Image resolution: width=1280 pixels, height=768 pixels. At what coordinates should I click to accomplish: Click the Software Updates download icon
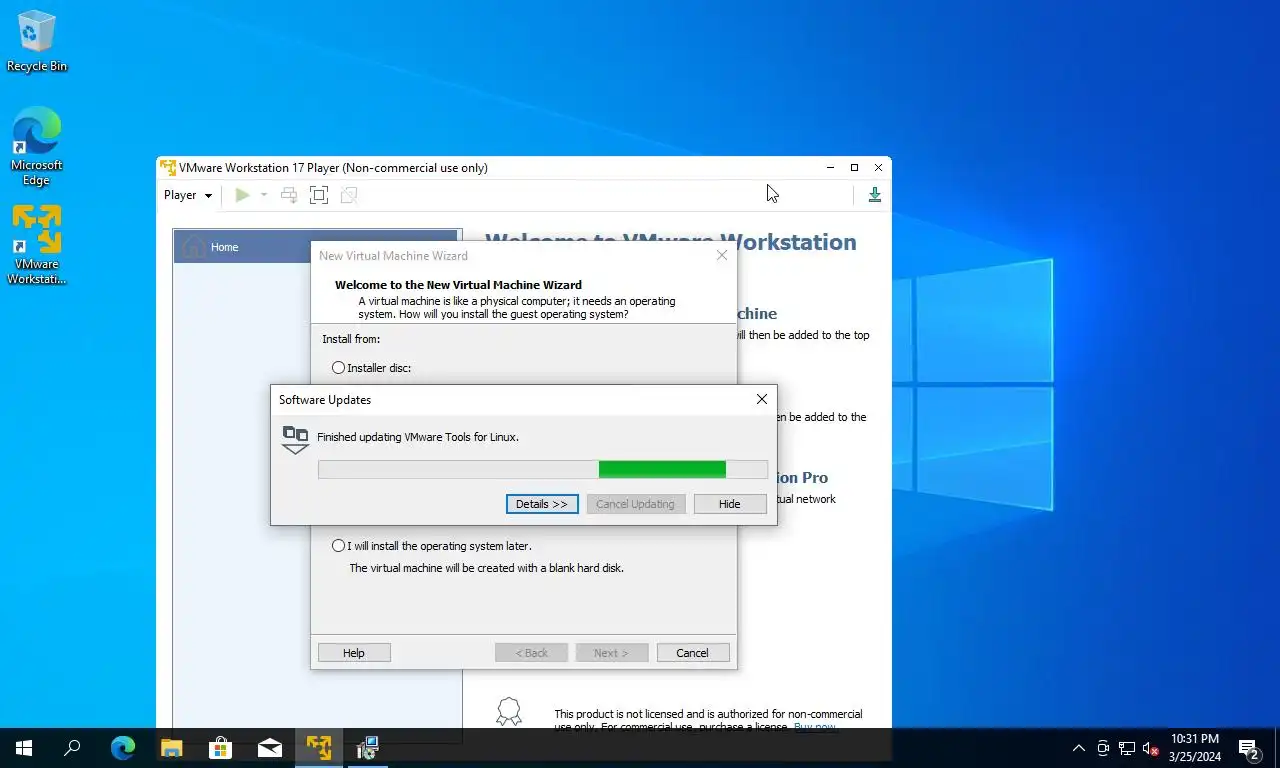coord(295,440)
